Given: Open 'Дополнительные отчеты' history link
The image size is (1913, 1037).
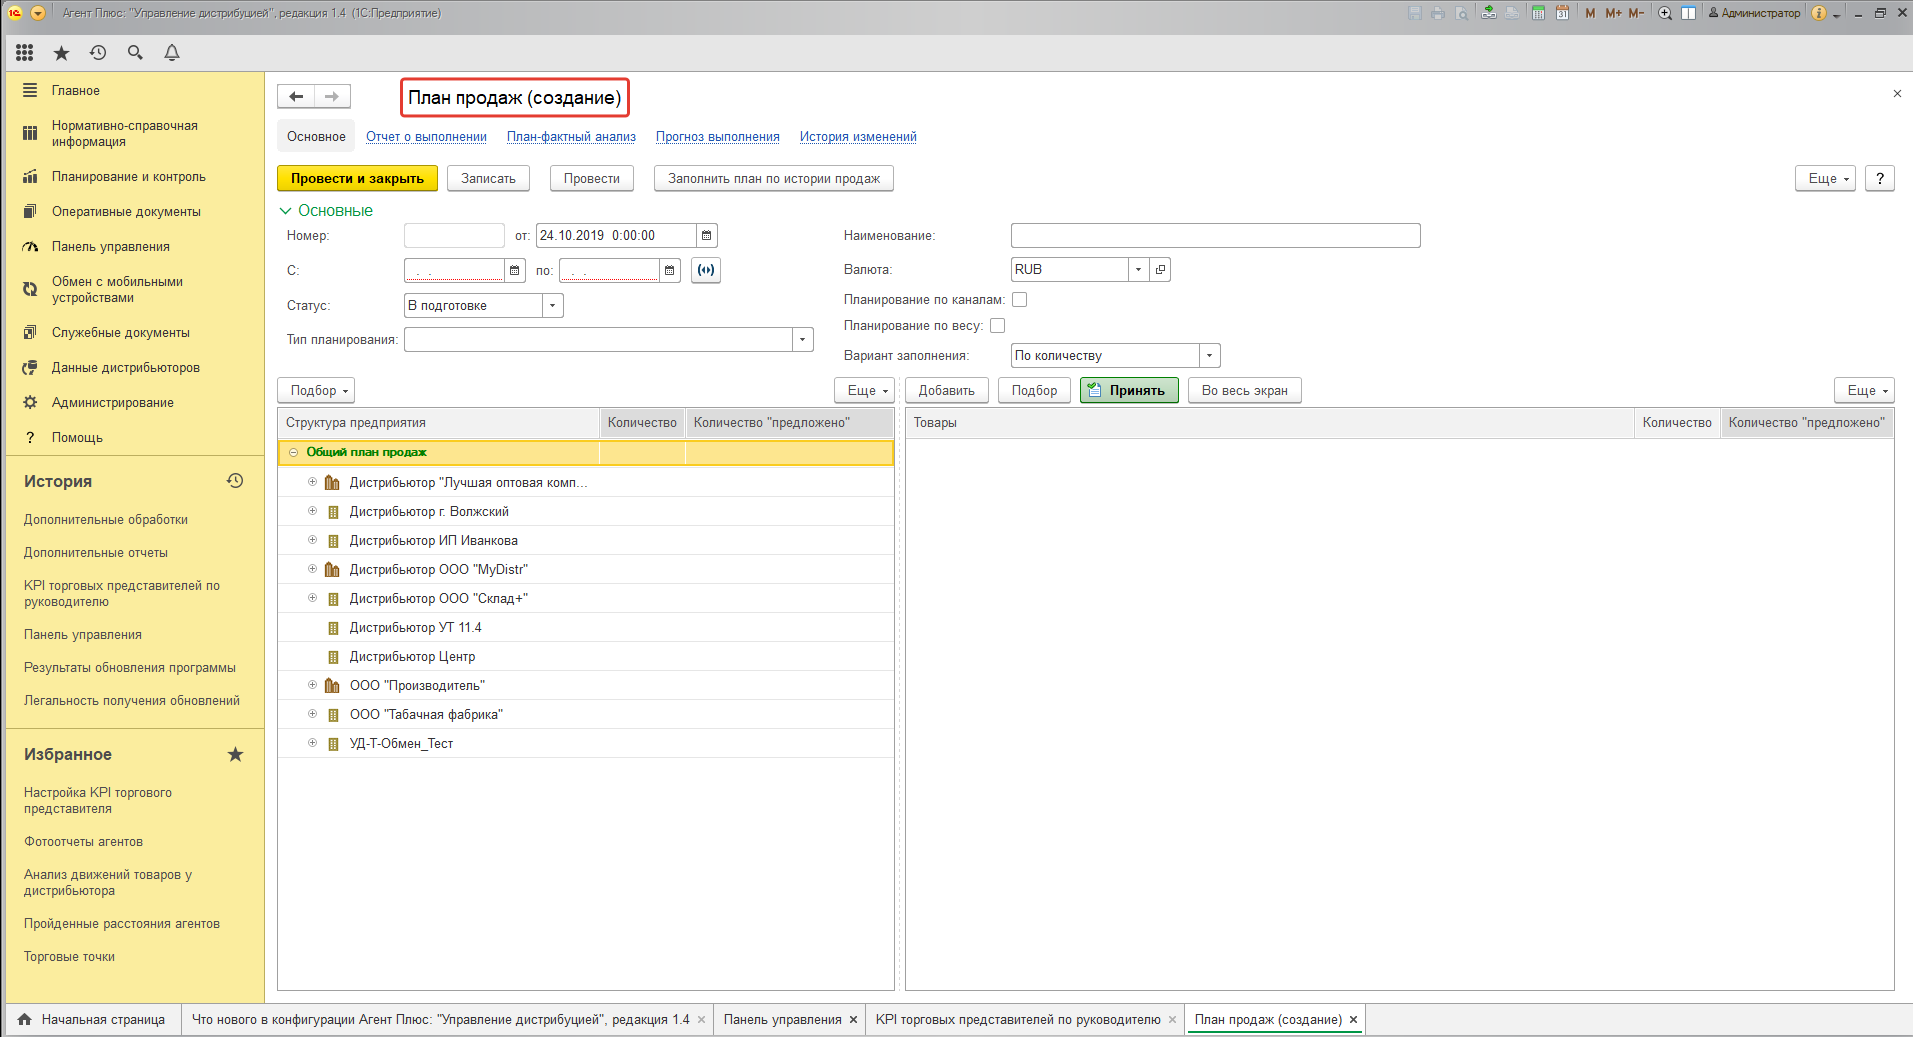Looking at the screenshot, I should click(96, 553).
